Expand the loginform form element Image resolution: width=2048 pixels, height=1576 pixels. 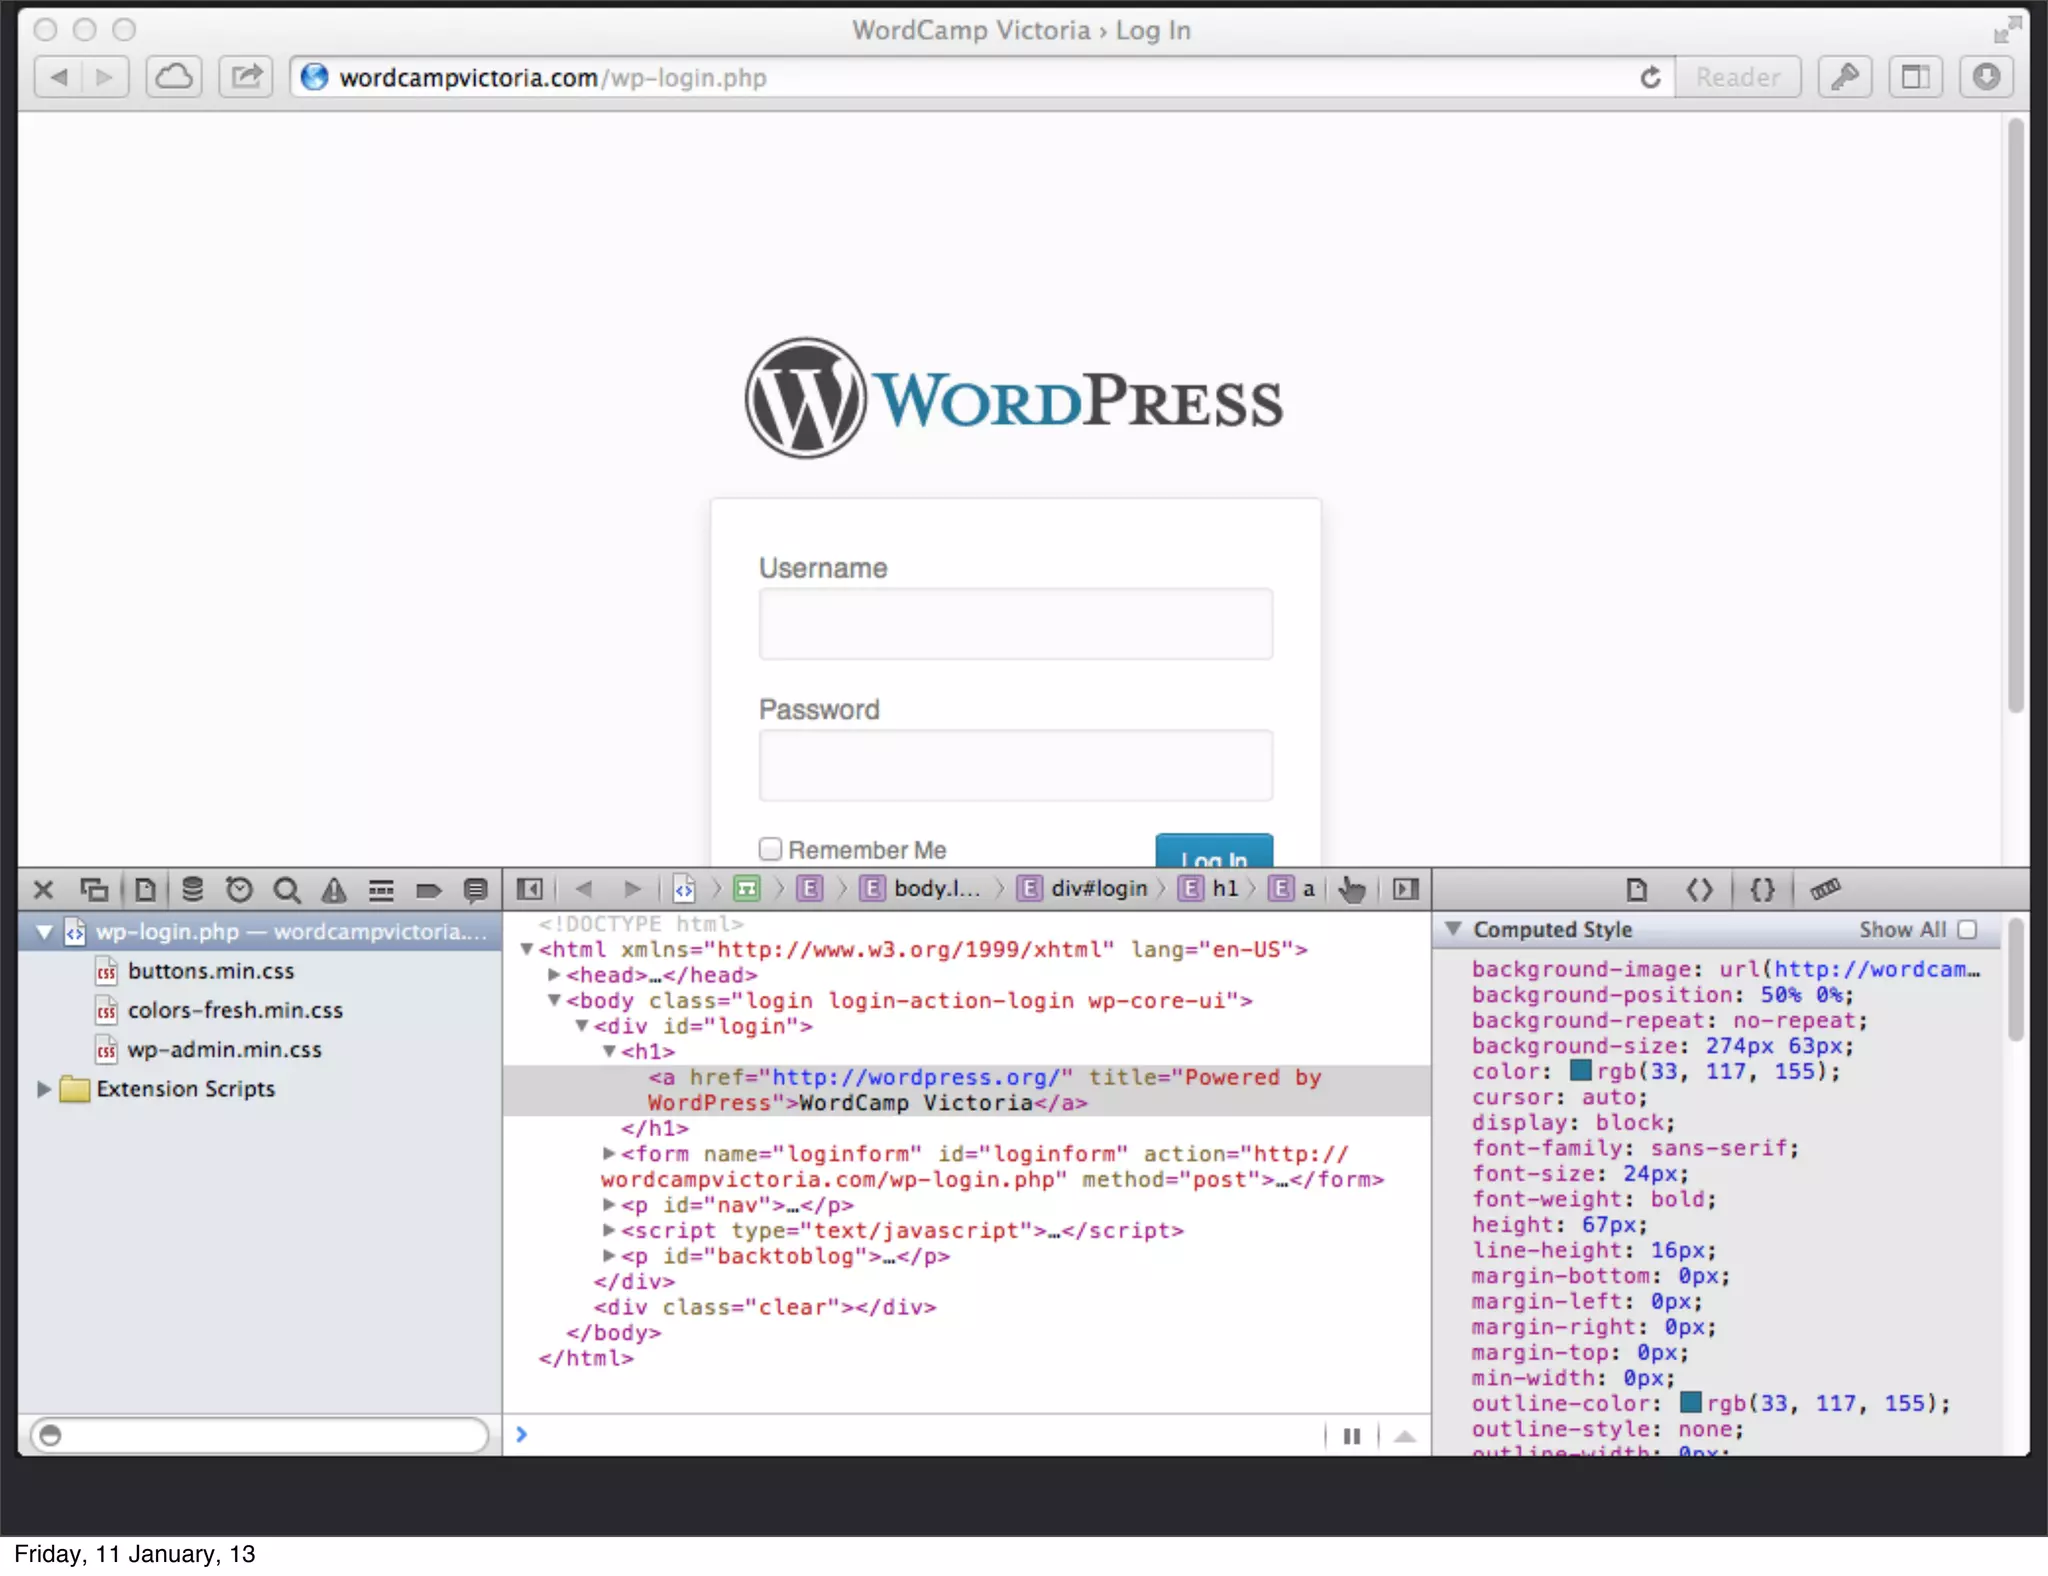[608, 1154]
